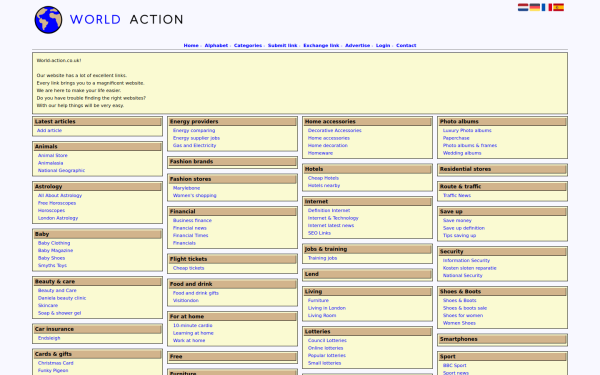Open the Daniela beauty clinic link
Screen dimensions: 600x375
click(x=62, y=298)
